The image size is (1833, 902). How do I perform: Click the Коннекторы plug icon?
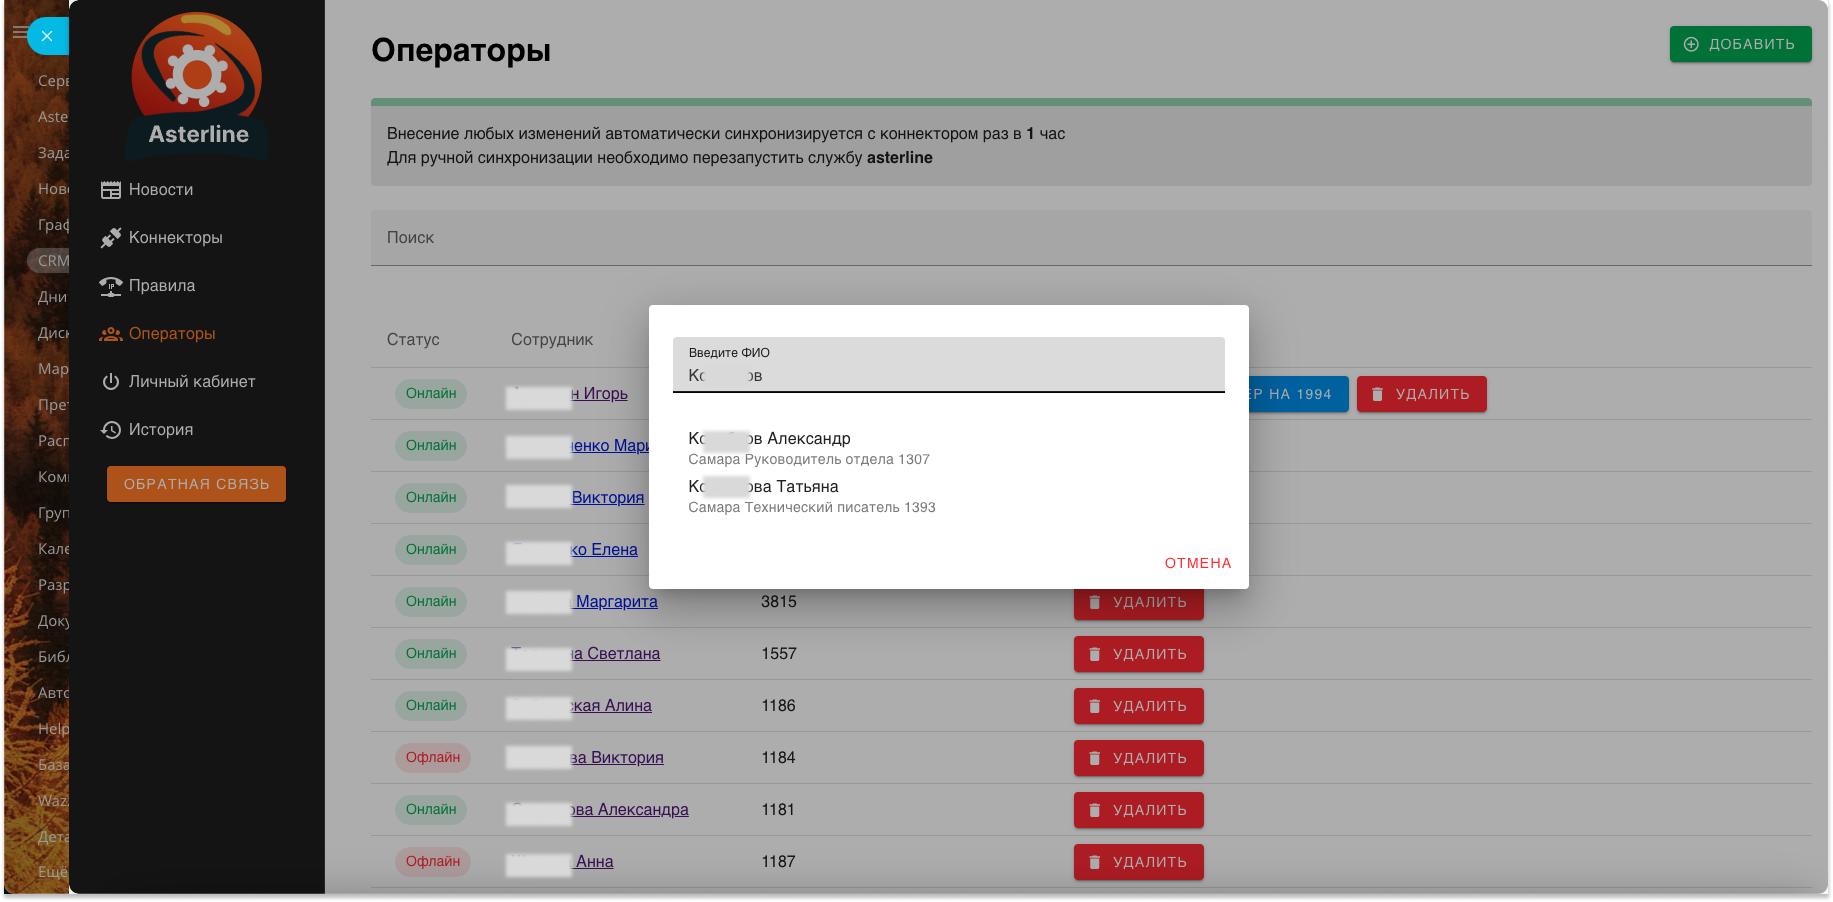[x=111, y=238]
